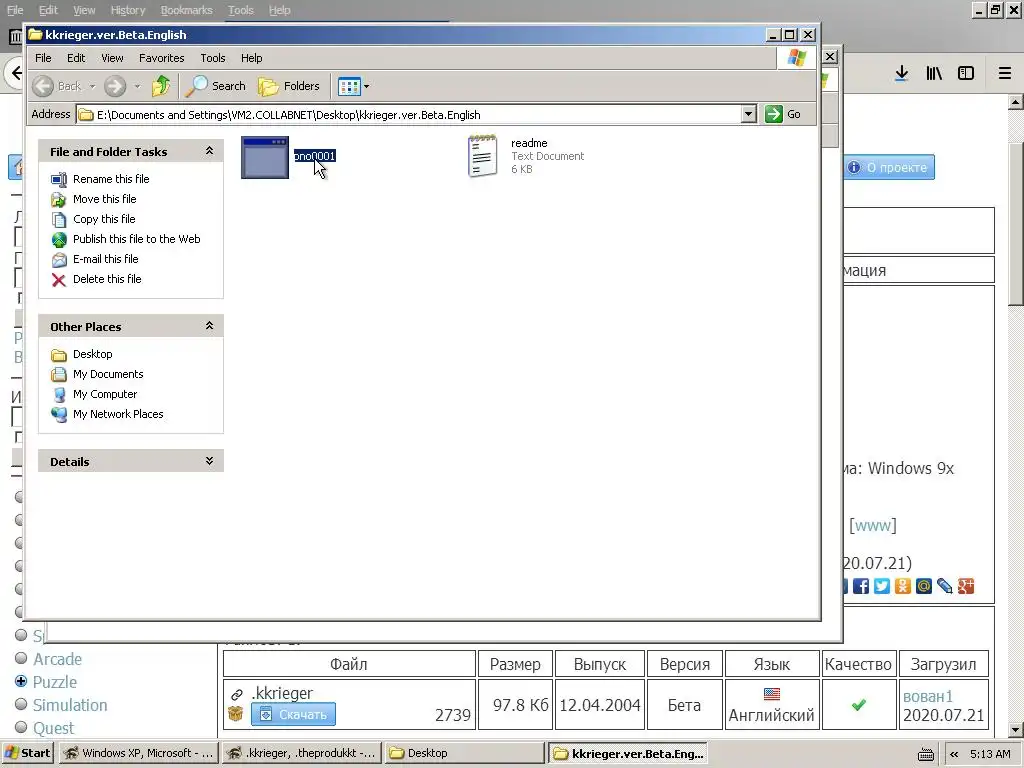Go up one folder level
Viewport: 1024px width, 768px height.
[x=161, y=86]
